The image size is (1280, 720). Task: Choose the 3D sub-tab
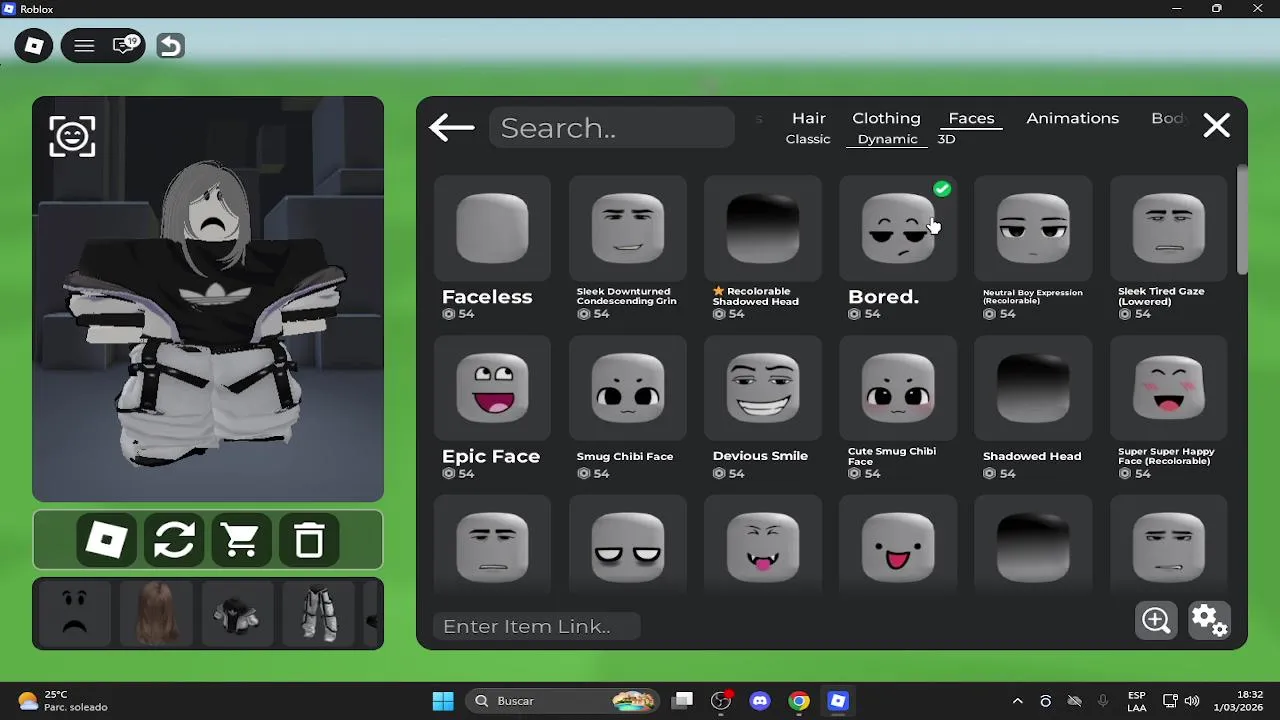tap(946, 139)
